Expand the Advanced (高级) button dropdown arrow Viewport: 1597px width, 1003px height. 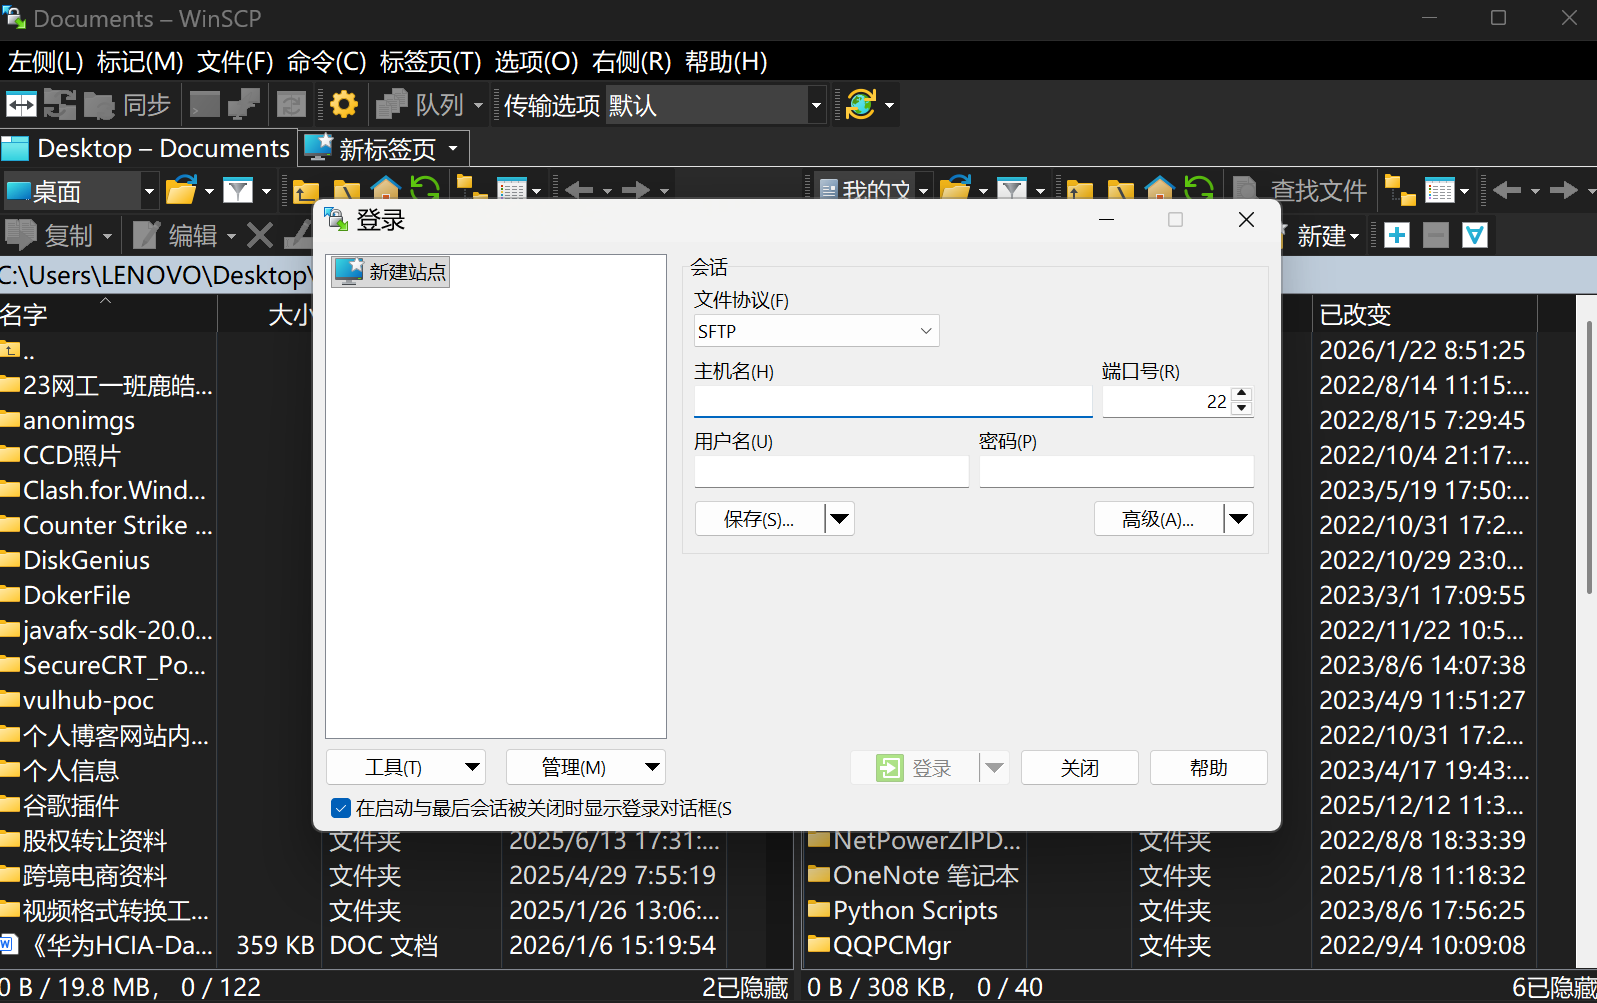pos(1239,518)
